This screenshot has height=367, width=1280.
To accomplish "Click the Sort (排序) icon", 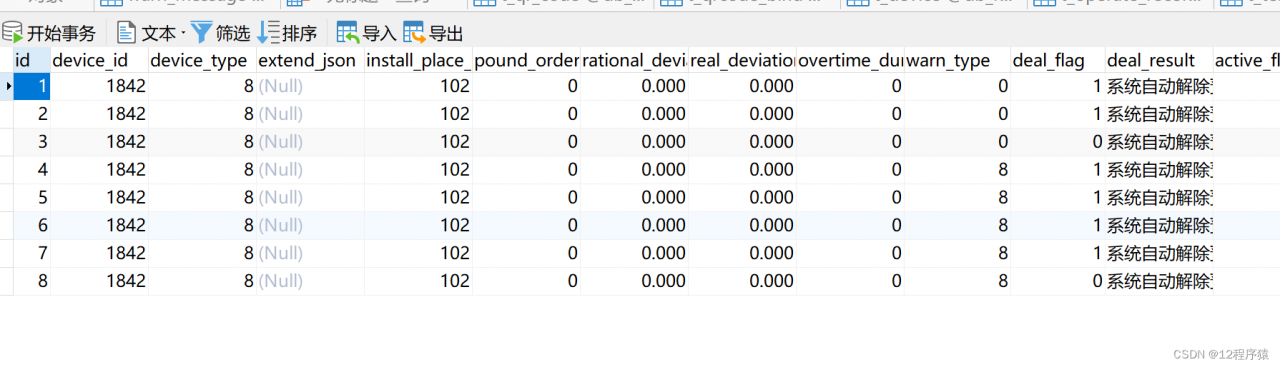I will pos(268,33).
